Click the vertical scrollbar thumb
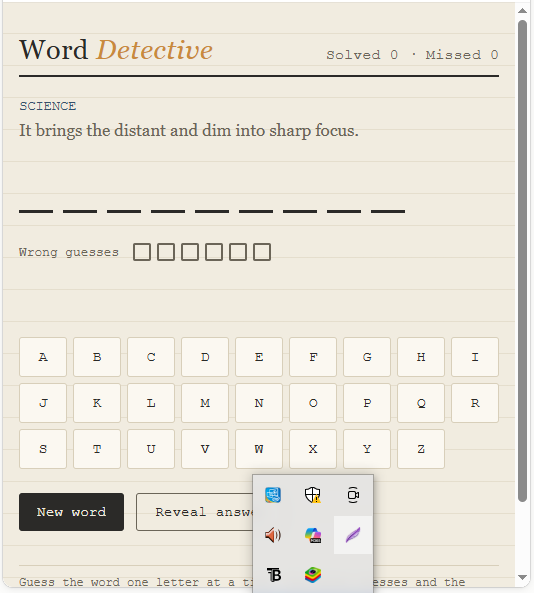534x593 pixels. pos(522,261)
